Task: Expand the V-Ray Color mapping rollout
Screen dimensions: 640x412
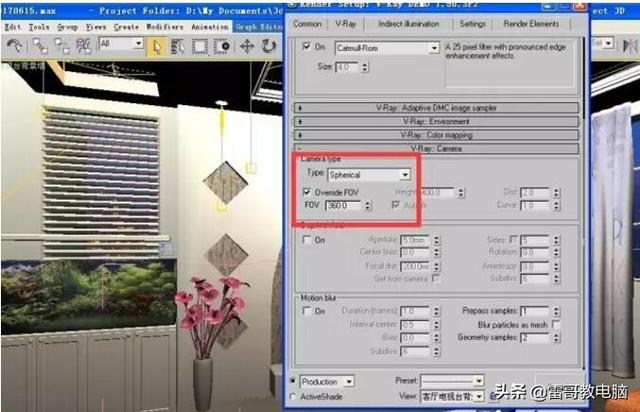Action: (x=436, y=135)
